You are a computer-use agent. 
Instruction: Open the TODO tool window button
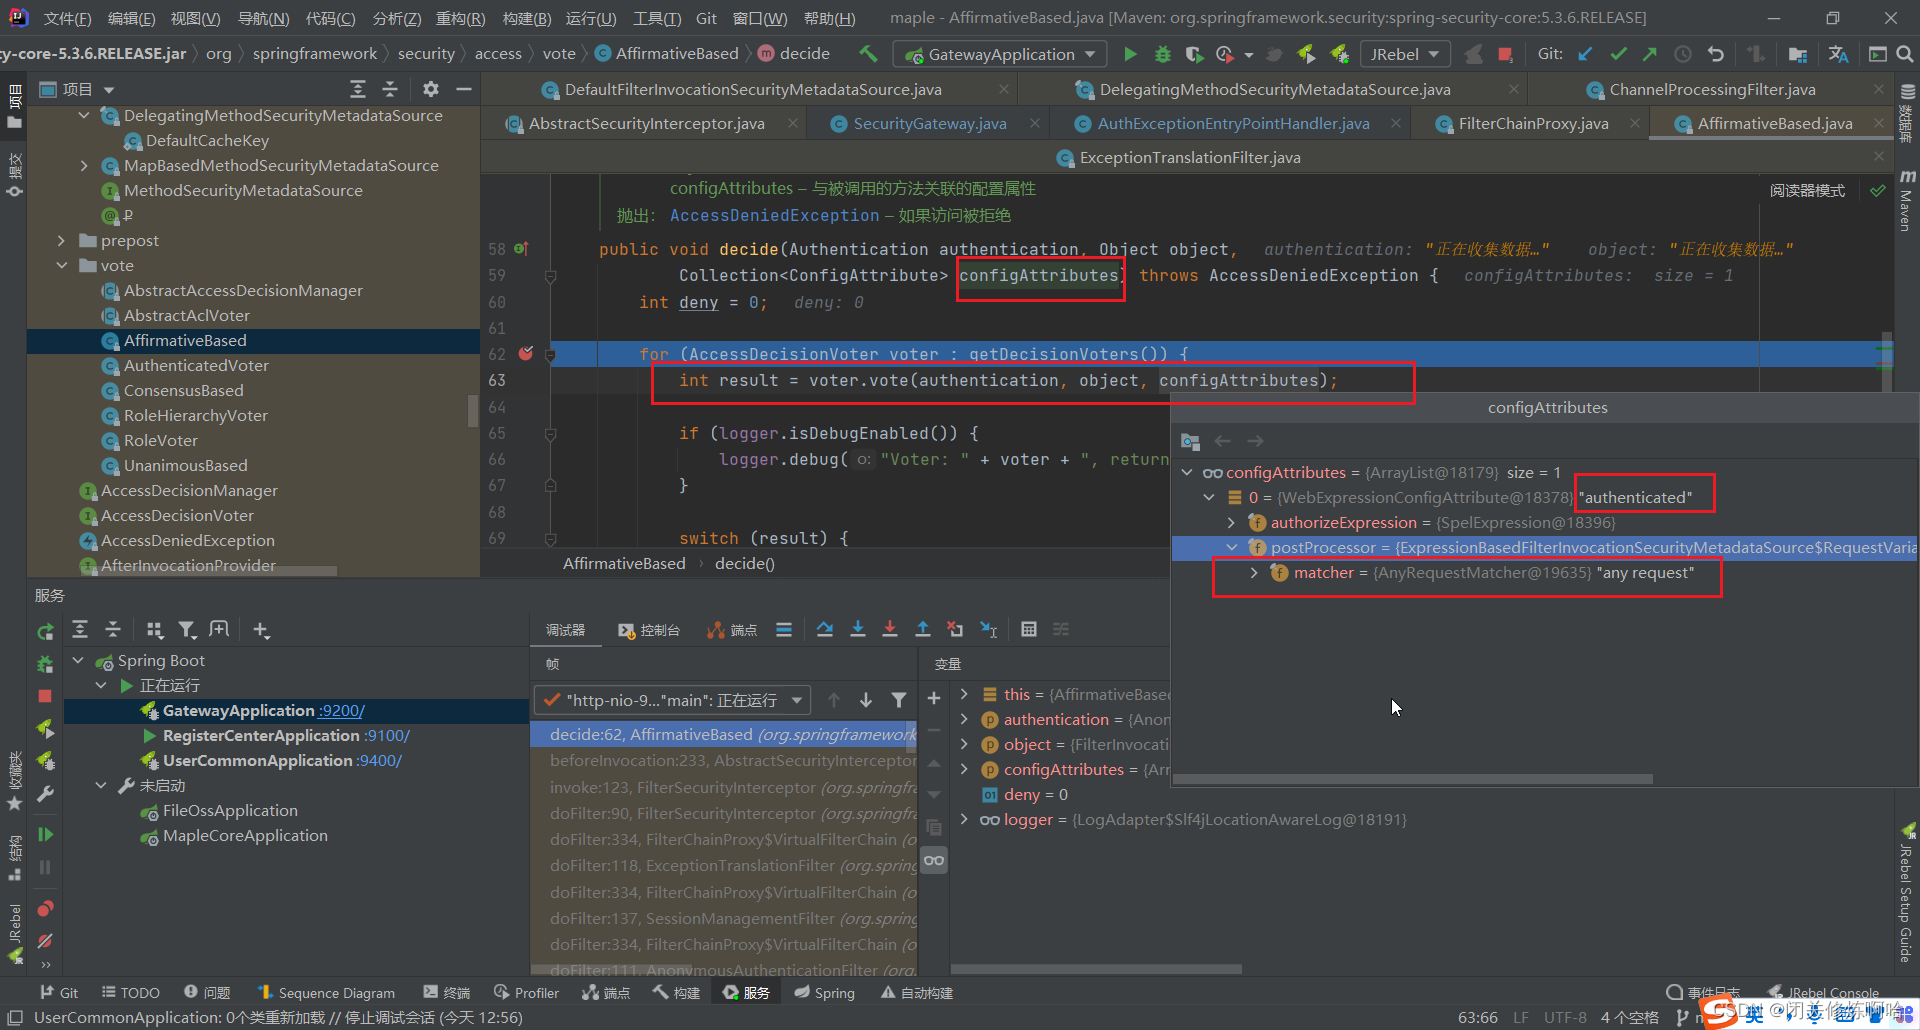click(x=131, y=992)
